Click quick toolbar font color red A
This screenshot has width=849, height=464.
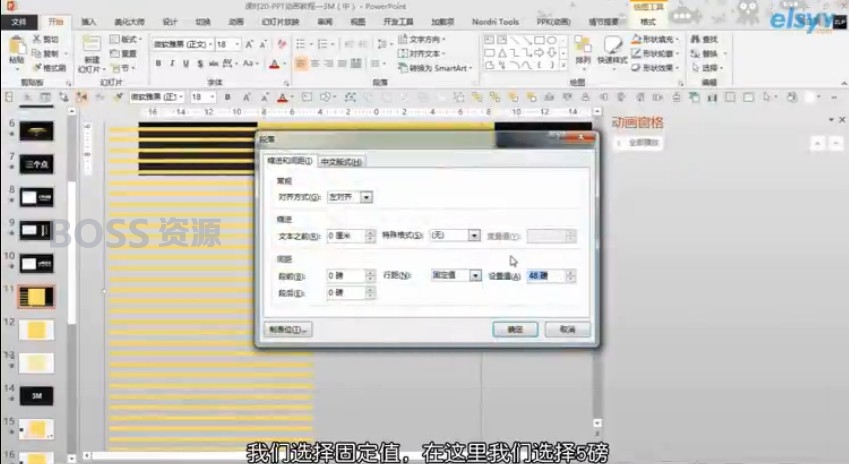pos(282,97)
